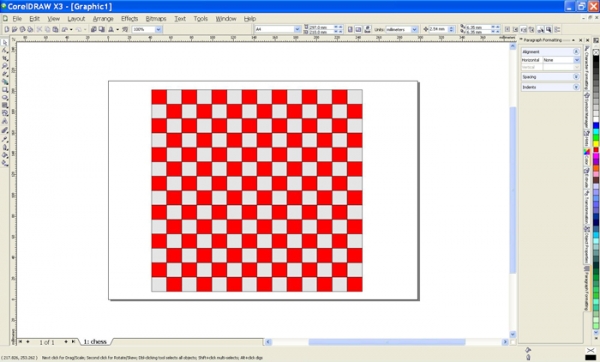Open the Application Launcher icon
Screen dimensions: 600x362
111,29
